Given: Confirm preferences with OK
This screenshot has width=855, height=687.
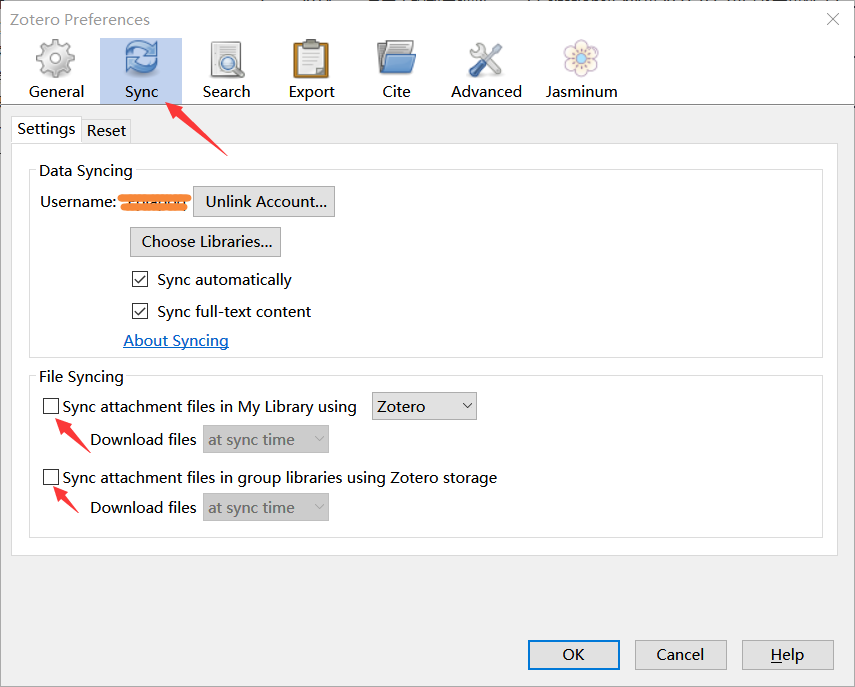Looking at the screenshot, I should pos(574,655).
